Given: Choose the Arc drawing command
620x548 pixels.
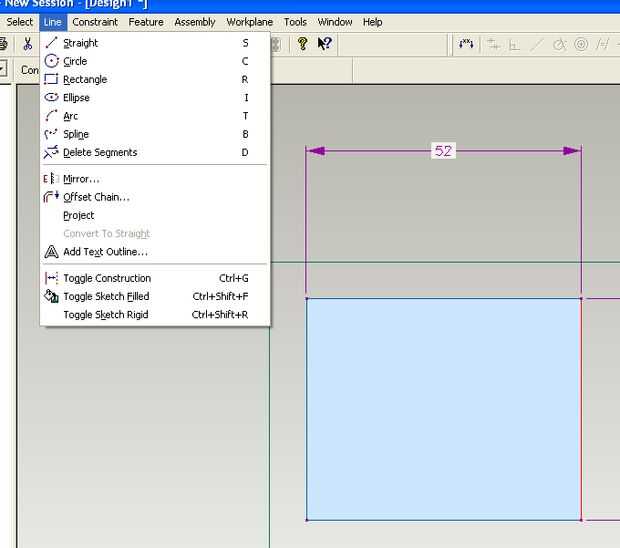Looking at the screenshot, I should pos(155,116).
